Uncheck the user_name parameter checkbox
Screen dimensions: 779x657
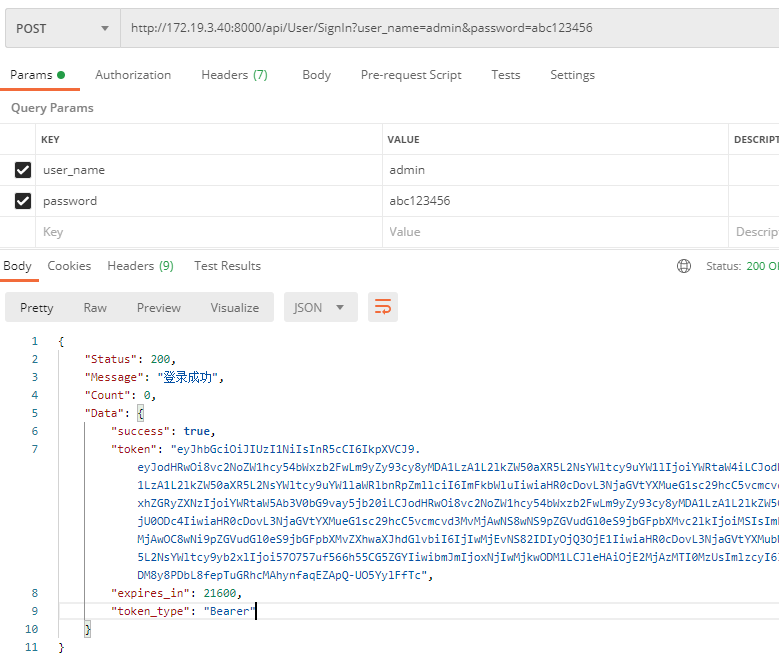tap(23, 170)
